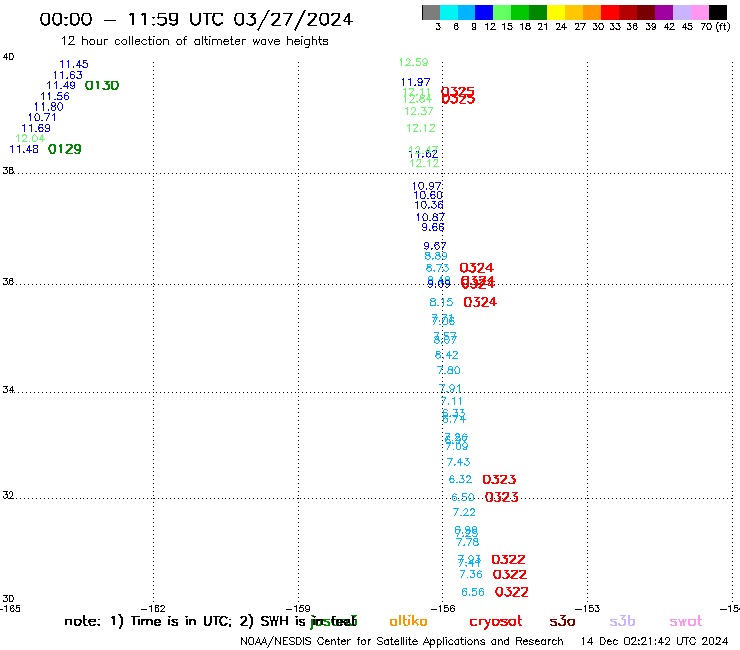Click the wave height value 11.97
The width and height of the screenshot is (740, 650).
[x=415, y=82]
